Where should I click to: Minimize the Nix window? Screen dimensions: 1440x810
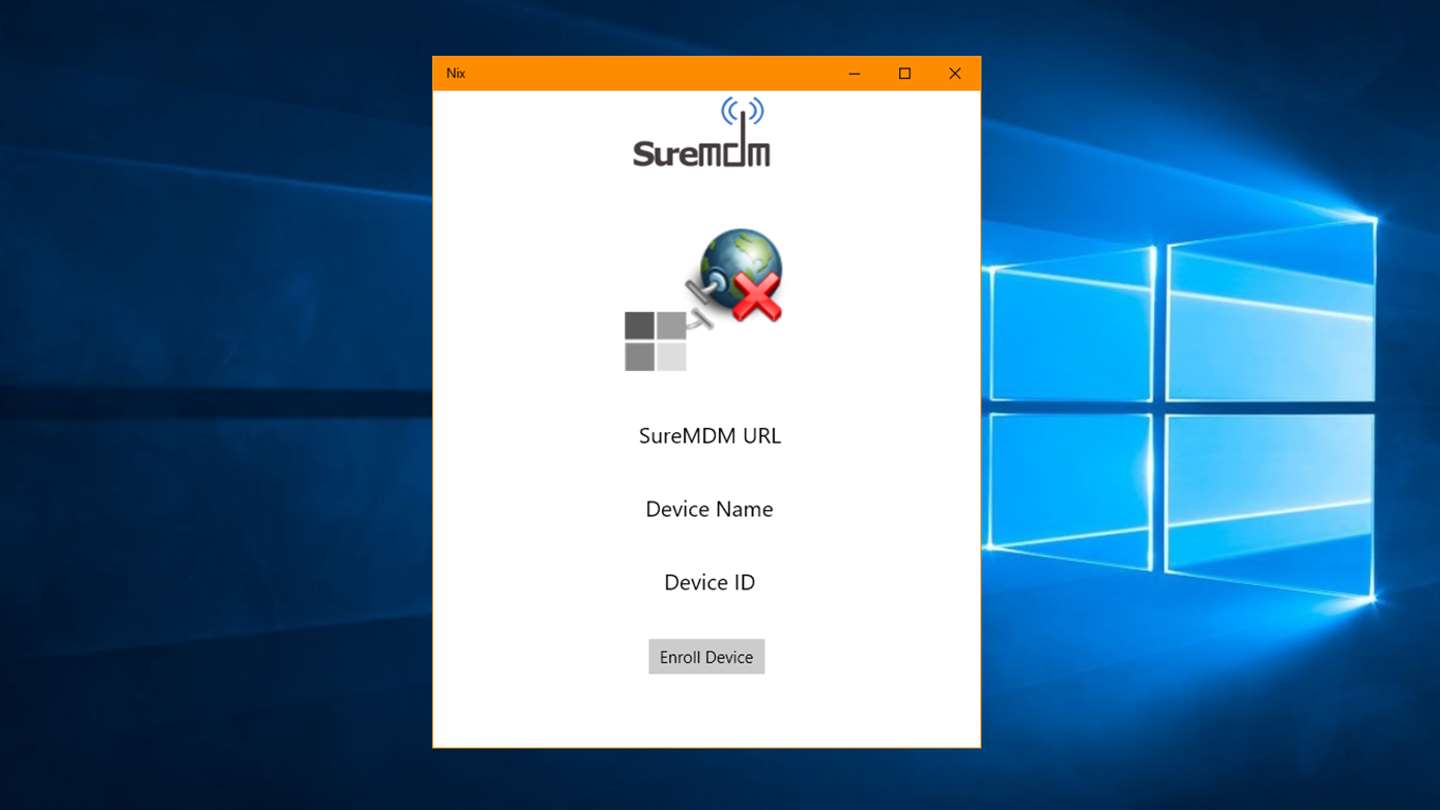[x=854, y=73]
